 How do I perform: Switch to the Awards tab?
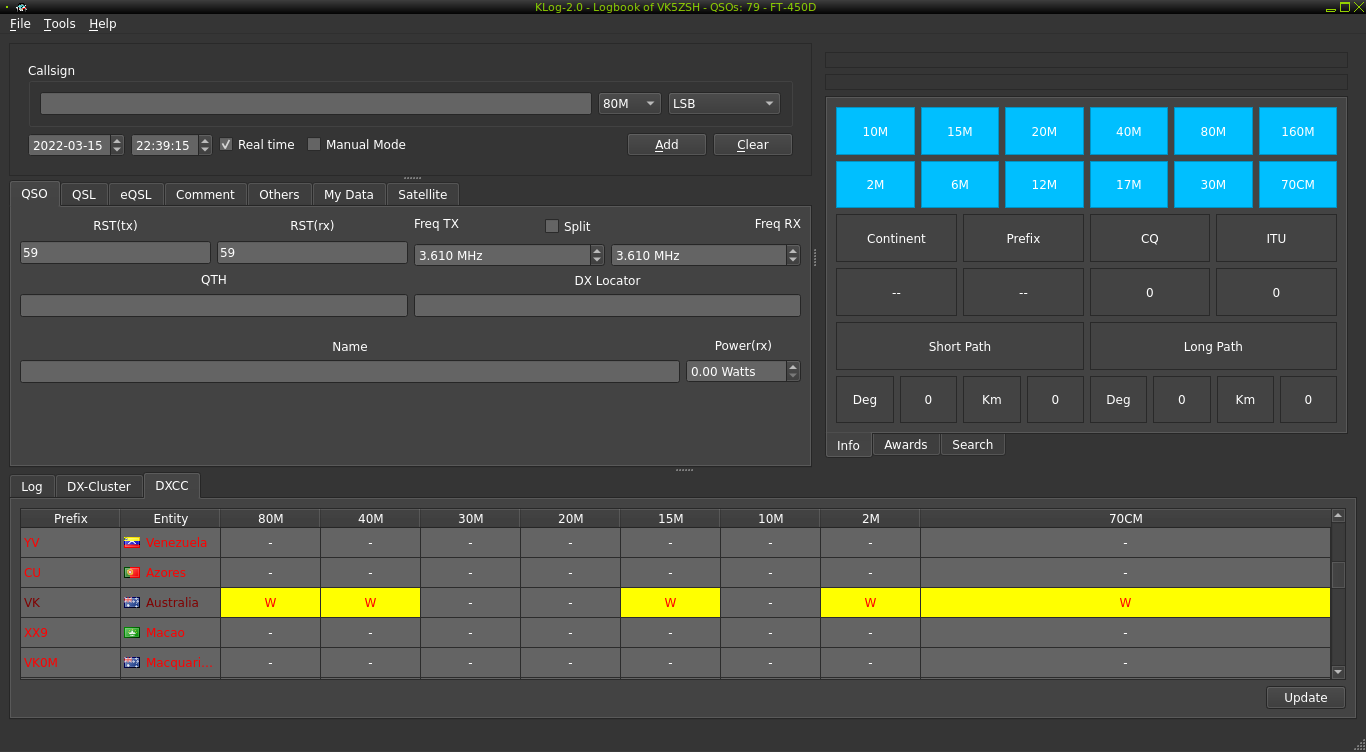point(906,444)
